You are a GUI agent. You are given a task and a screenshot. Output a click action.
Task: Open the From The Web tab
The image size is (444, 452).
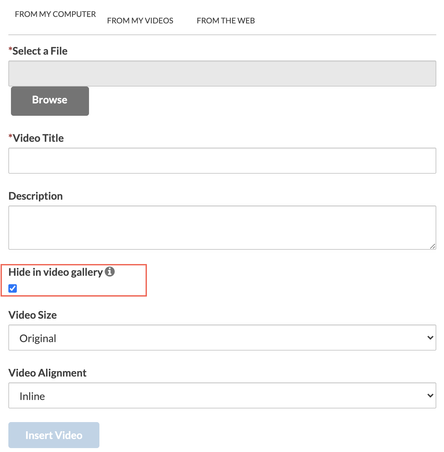226,21
